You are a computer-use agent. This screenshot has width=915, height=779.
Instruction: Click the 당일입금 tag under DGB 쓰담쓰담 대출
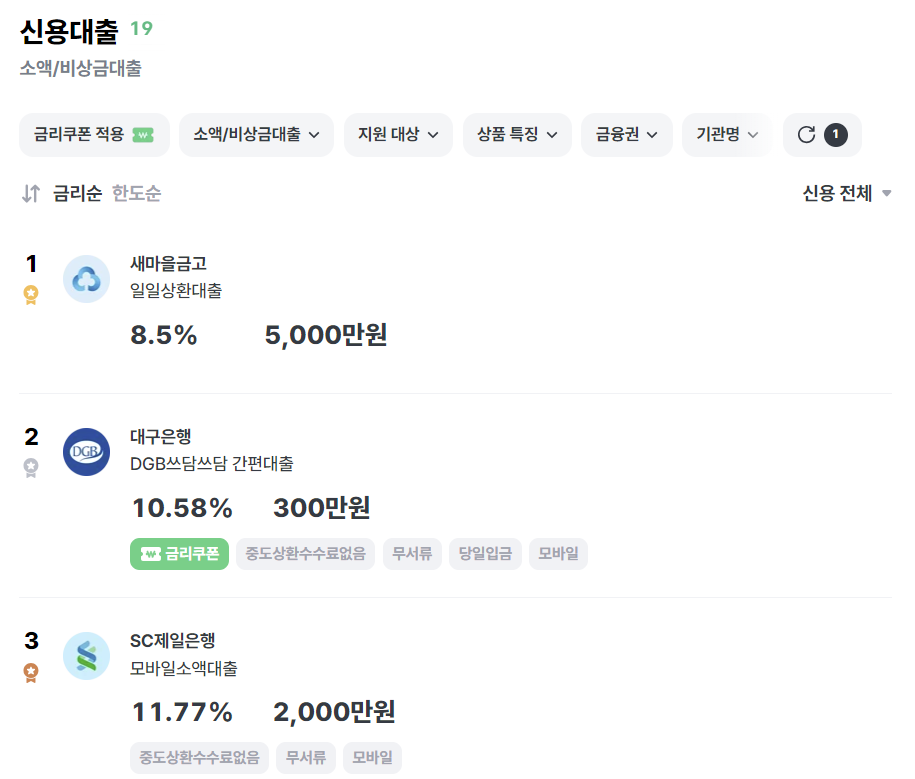(485, 553)
